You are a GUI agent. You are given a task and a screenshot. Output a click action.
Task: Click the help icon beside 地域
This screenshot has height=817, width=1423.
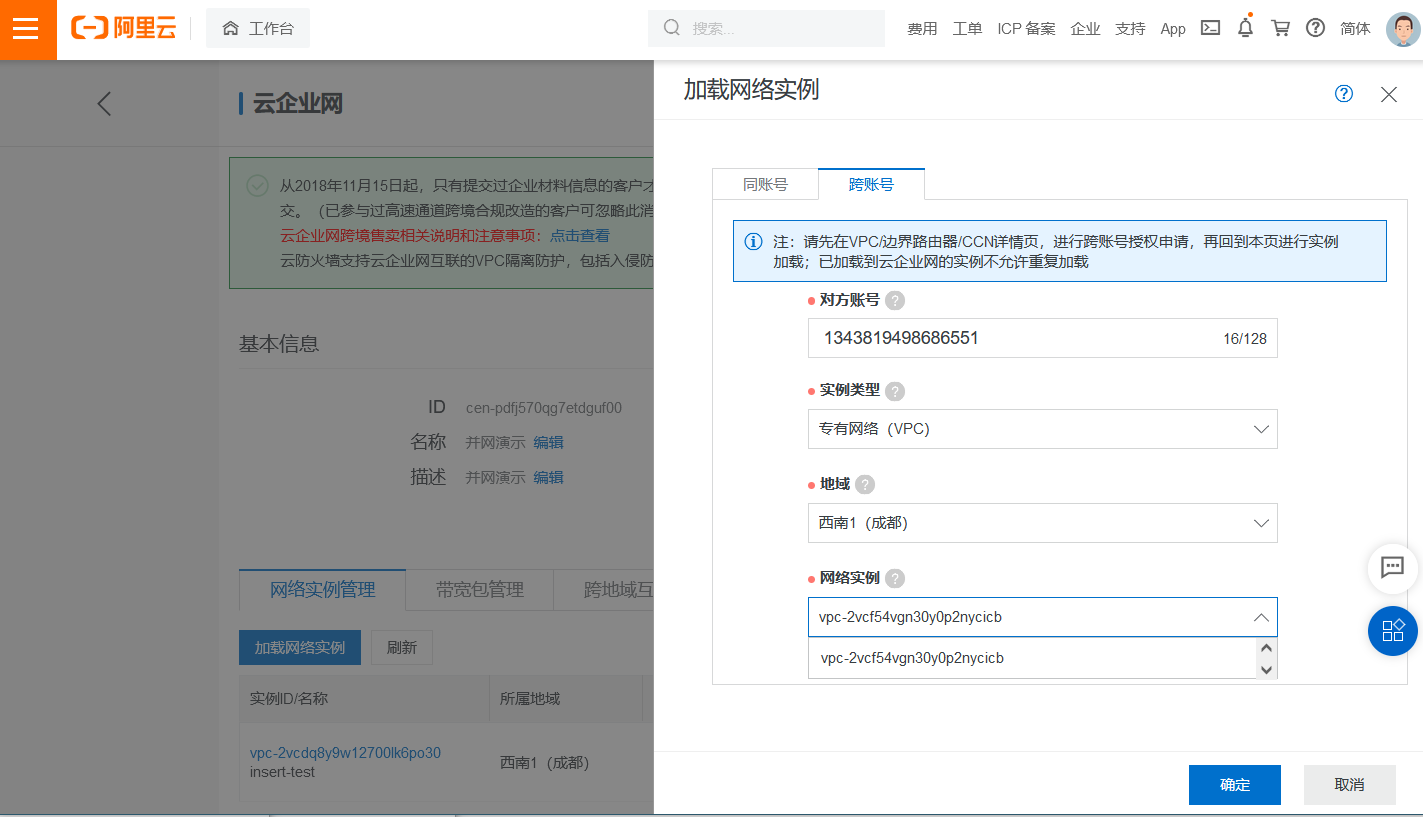pyautogui.click(x=865, y=484)
